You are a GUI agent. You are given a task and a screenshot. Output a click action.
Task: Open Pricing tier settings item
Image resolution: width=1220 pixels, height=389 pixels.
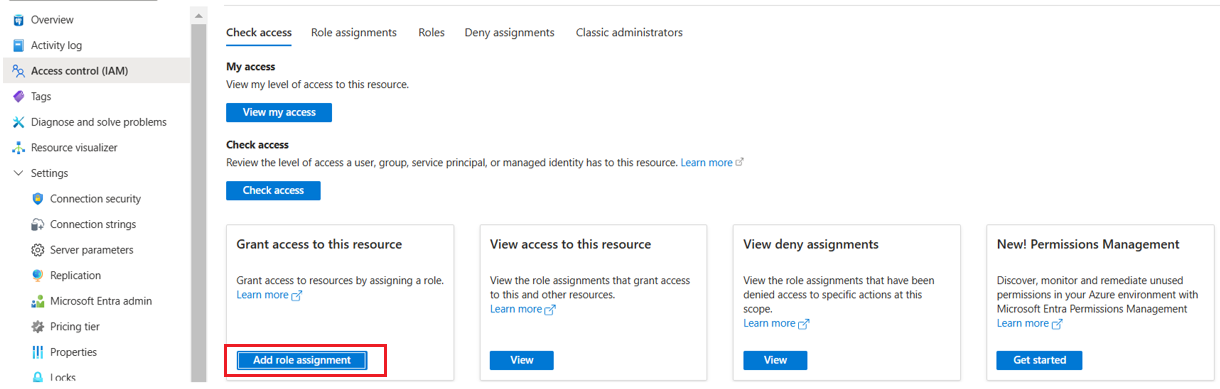coord(95,327)
